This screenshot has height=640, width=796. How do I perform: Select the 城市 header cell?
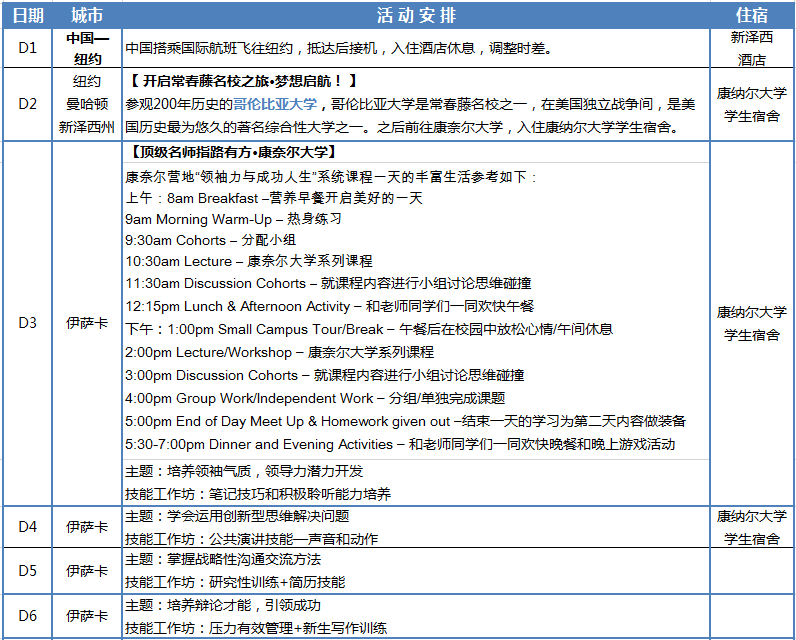(87, 15)
